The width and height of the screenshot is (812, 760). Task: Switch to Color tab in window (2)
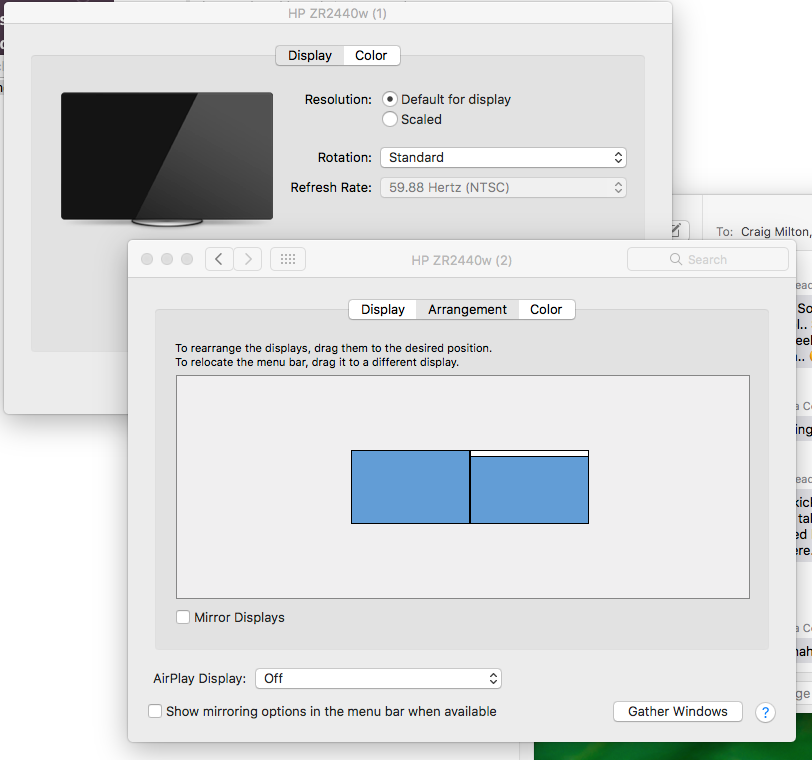(546, 310)
